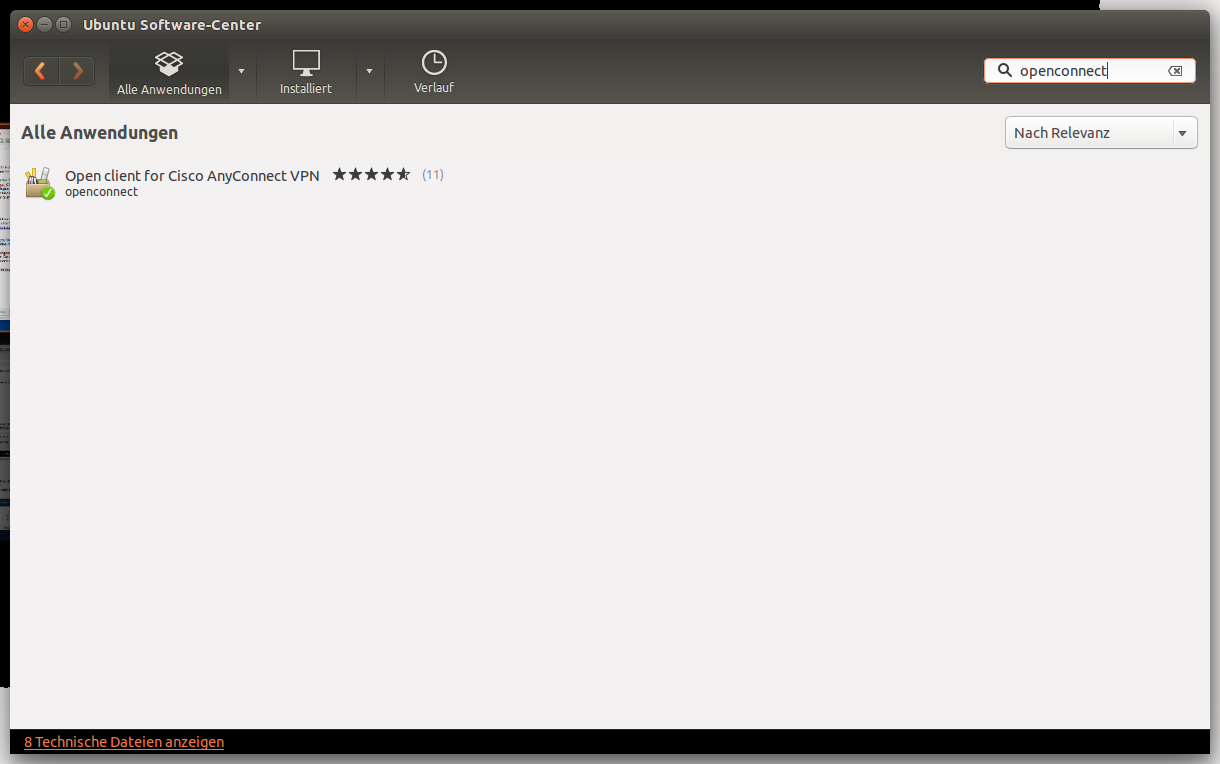Minimize the Ubuntu Software-Center window
Screen dimensions: 1220x764
[x=45, y=24]
